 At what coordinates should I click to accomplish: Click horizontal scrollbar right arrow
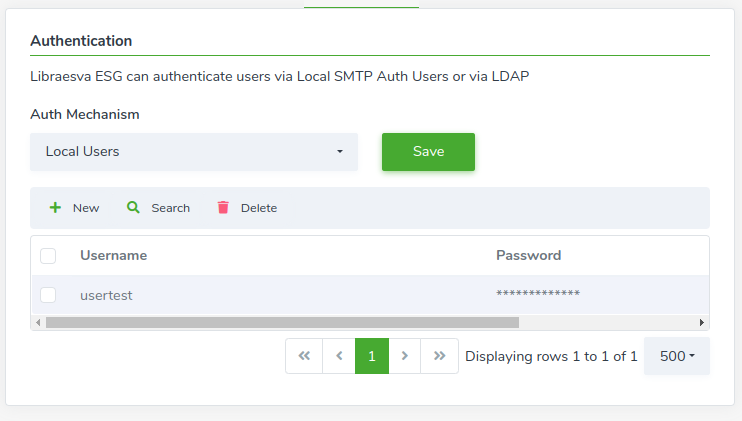(x=702, y=323)
